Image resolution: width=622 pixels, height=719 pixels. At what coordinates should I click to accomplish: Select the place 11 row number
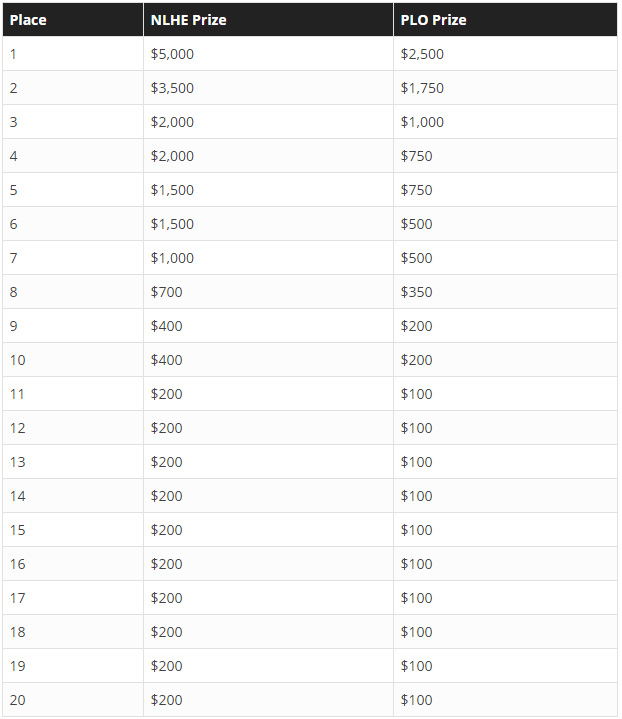(x=17, y=394)
